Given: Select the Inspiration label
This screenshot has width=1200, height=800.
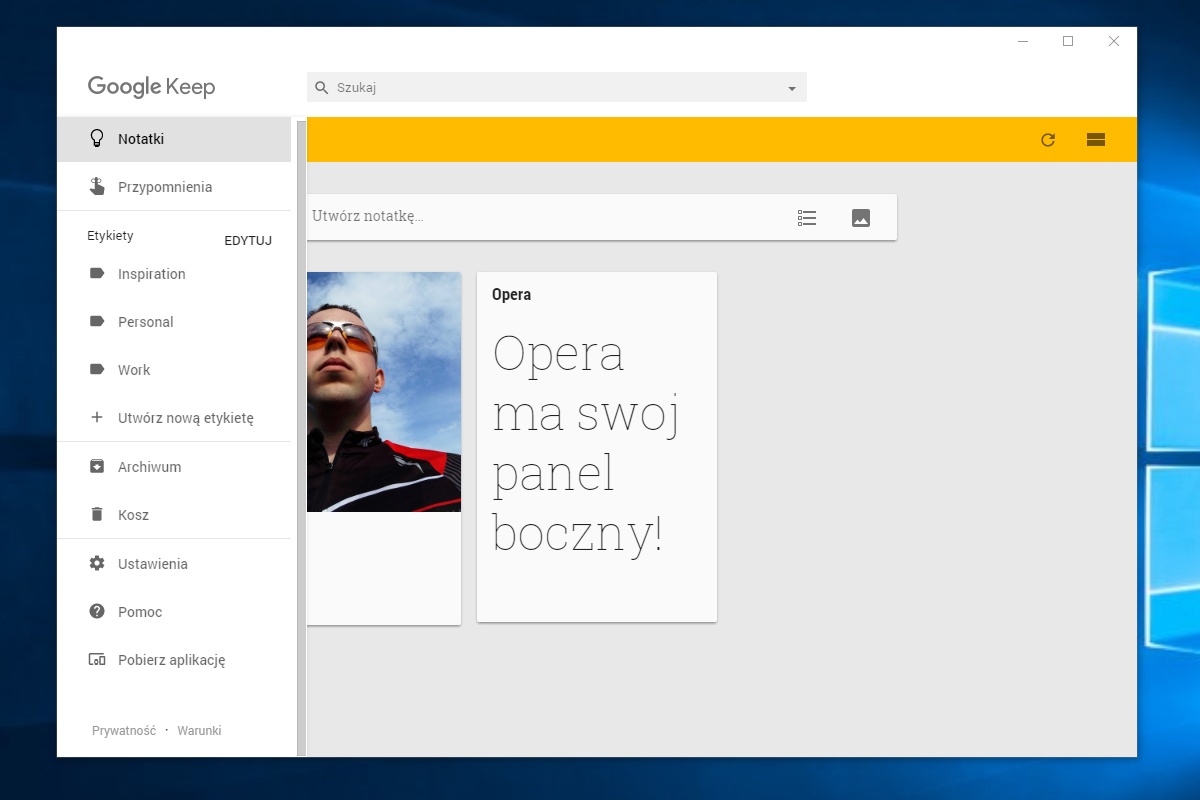Looking at the screenshot, I should (x=151, y=274).
